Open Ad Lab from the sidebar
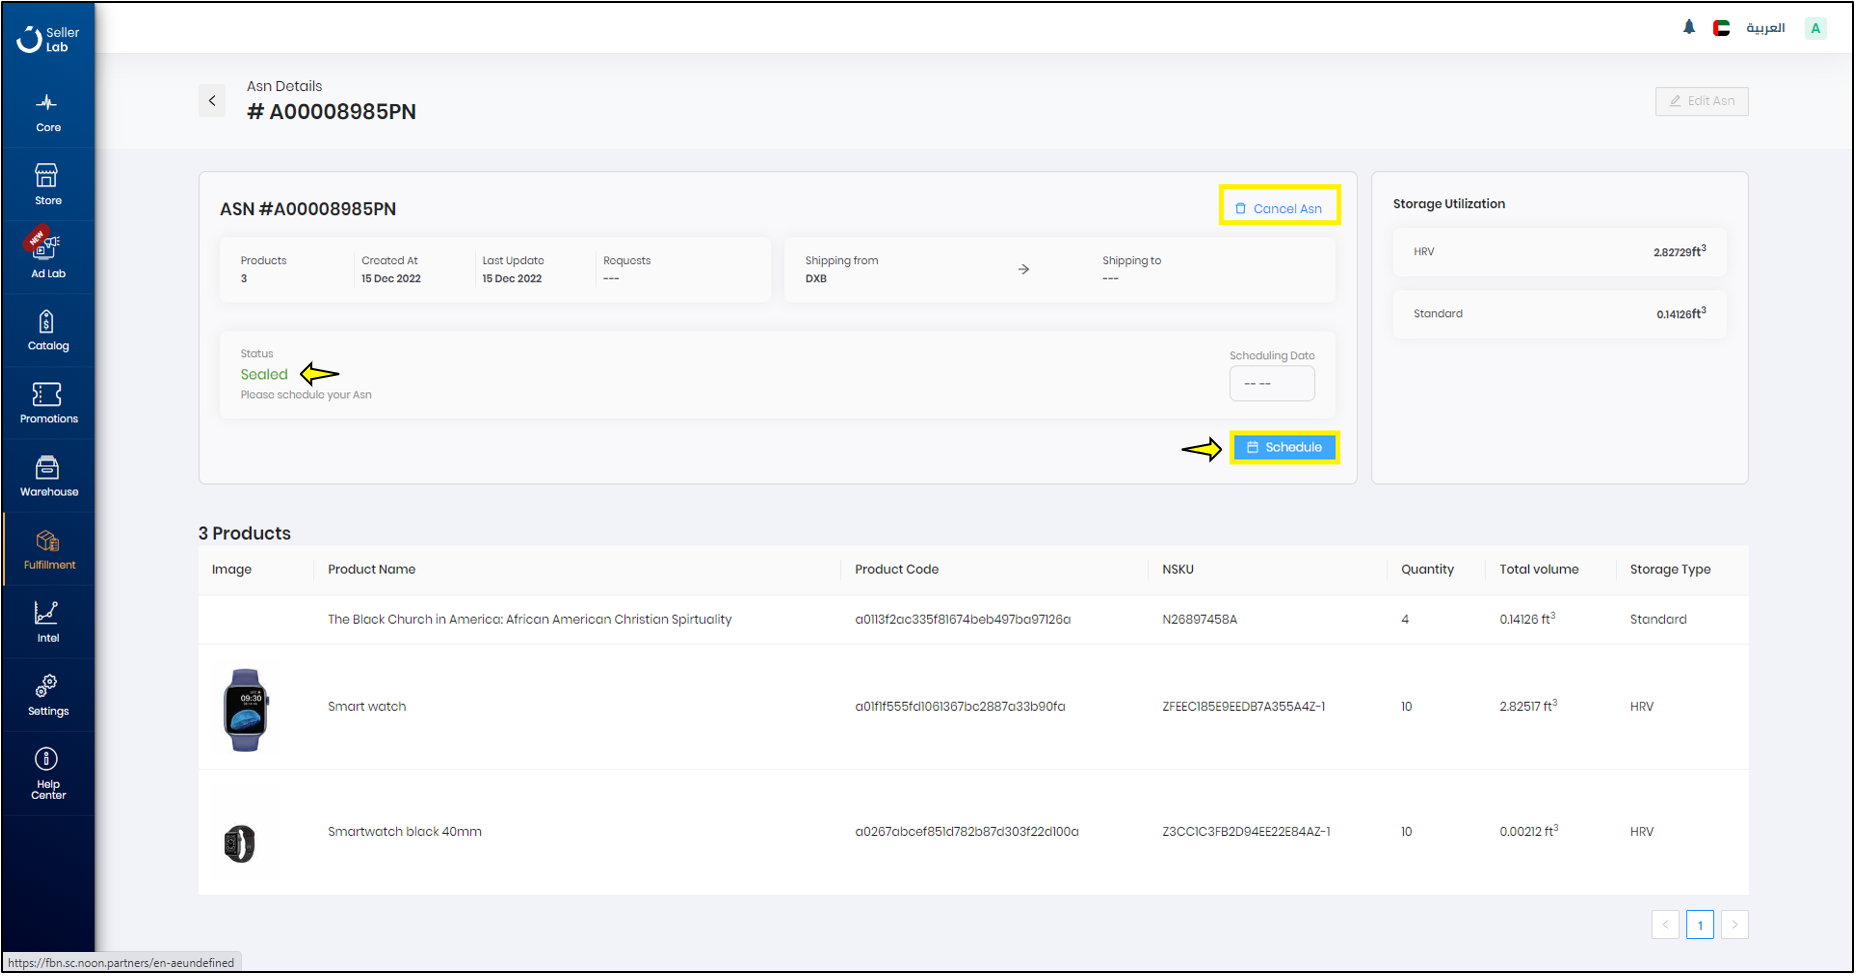 [47, 255]
